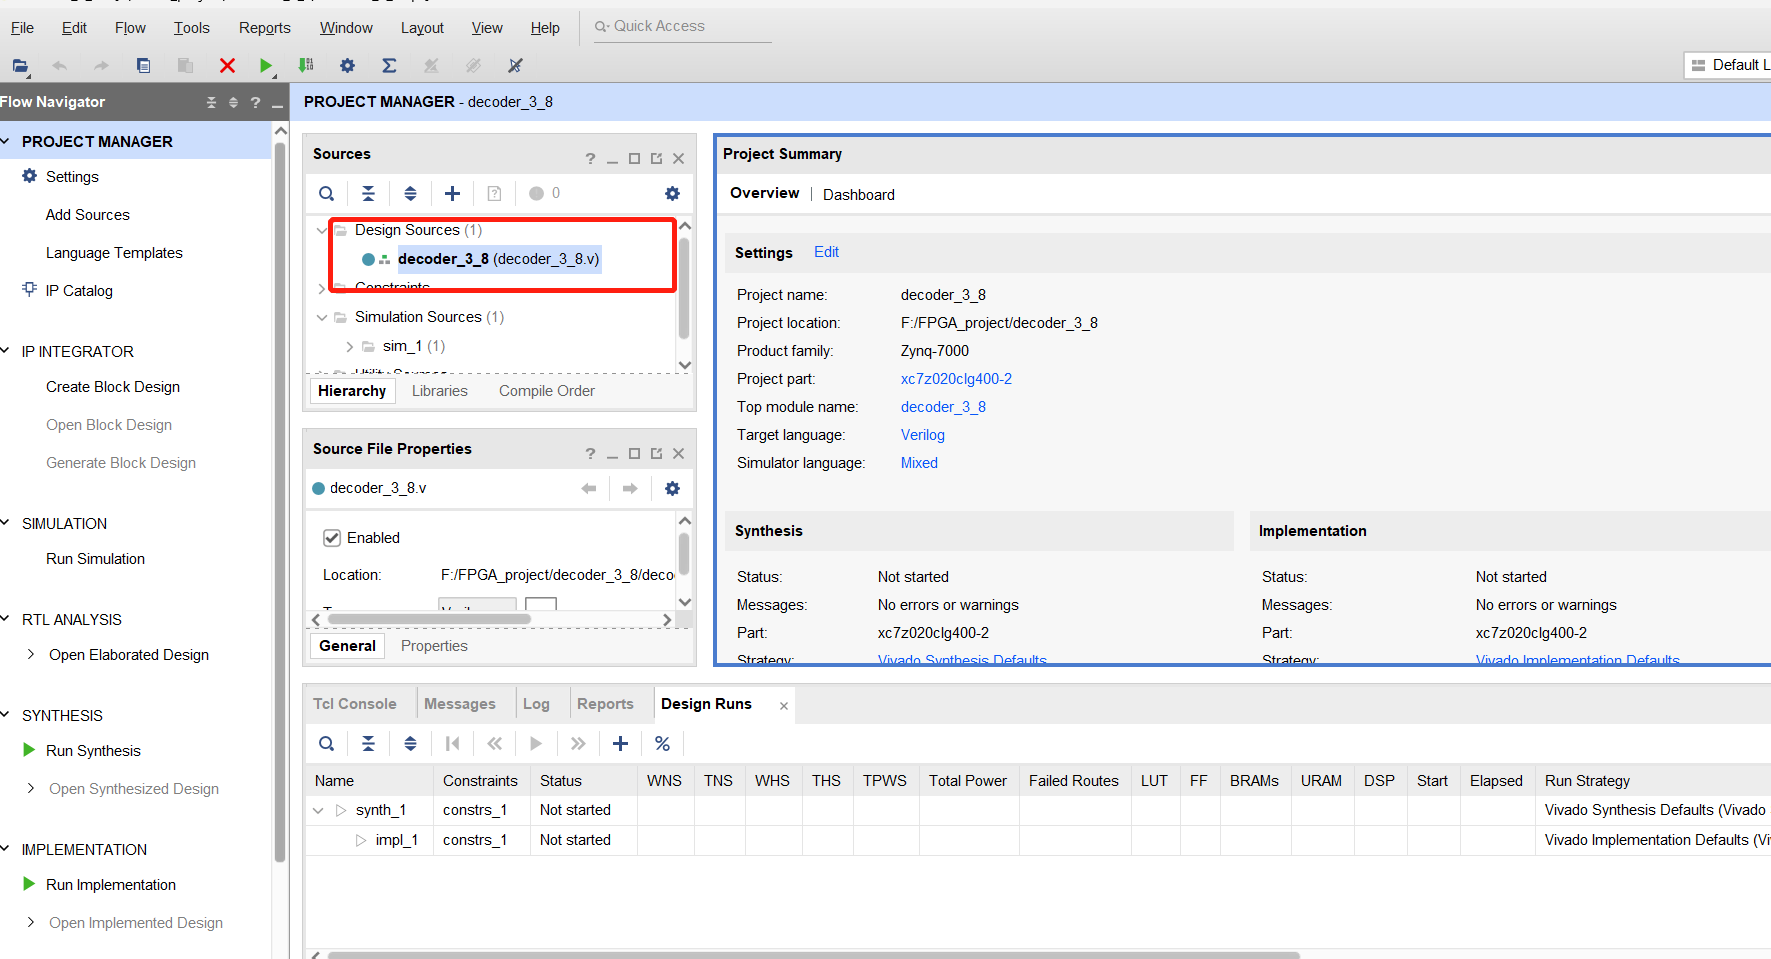Float the Sources panel

point(656,159)
